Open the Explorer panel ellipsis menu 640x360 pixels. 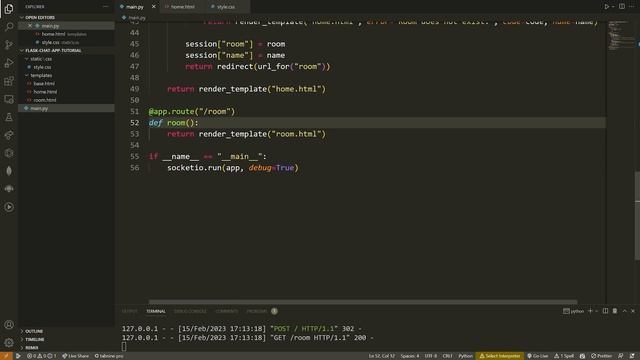pos(105,7)
